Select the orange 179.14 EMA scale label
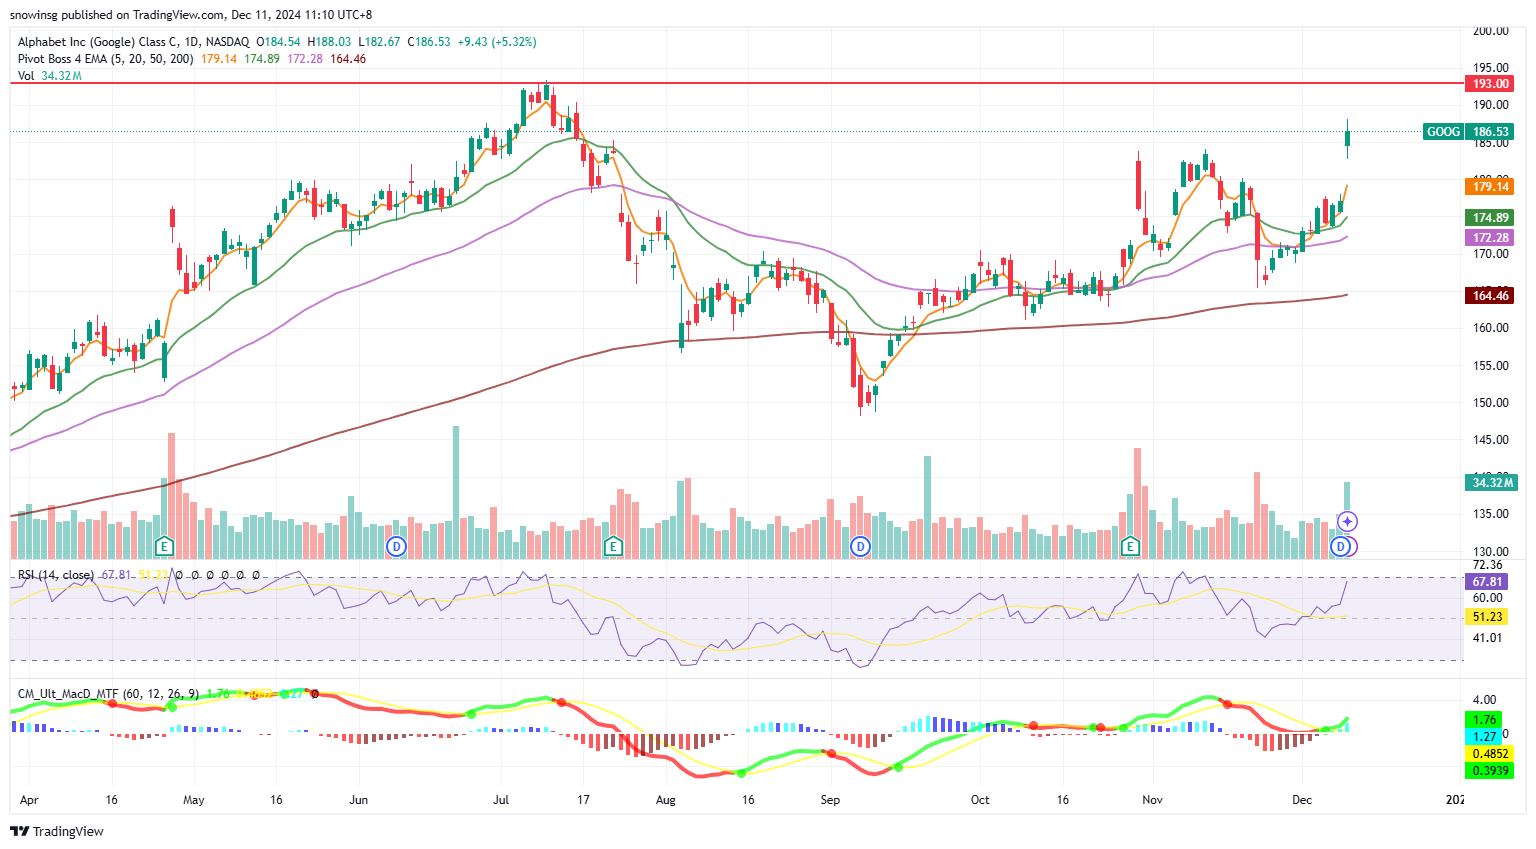The width and height of the screenshot is (1536, 849). (x=1491, y=187)
